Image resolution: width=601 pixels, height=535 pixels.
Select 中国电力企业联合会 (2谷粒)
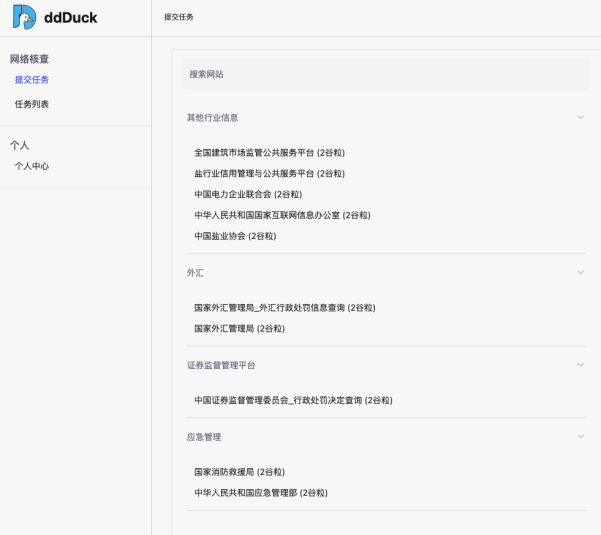click(x=248, y=194)
